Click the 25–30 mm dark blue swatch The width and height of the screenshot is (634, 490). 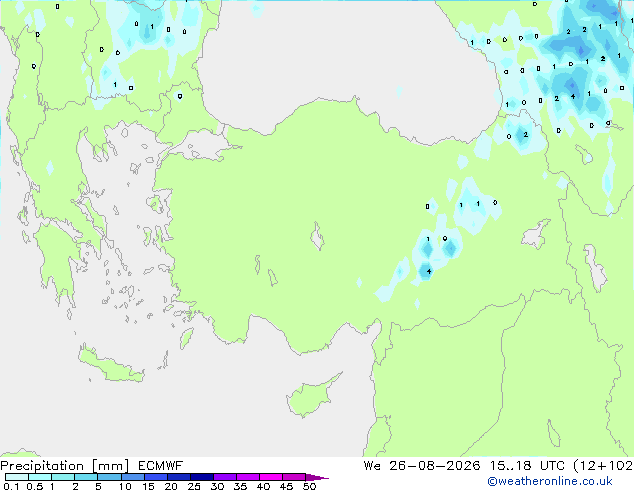point(201,477)
